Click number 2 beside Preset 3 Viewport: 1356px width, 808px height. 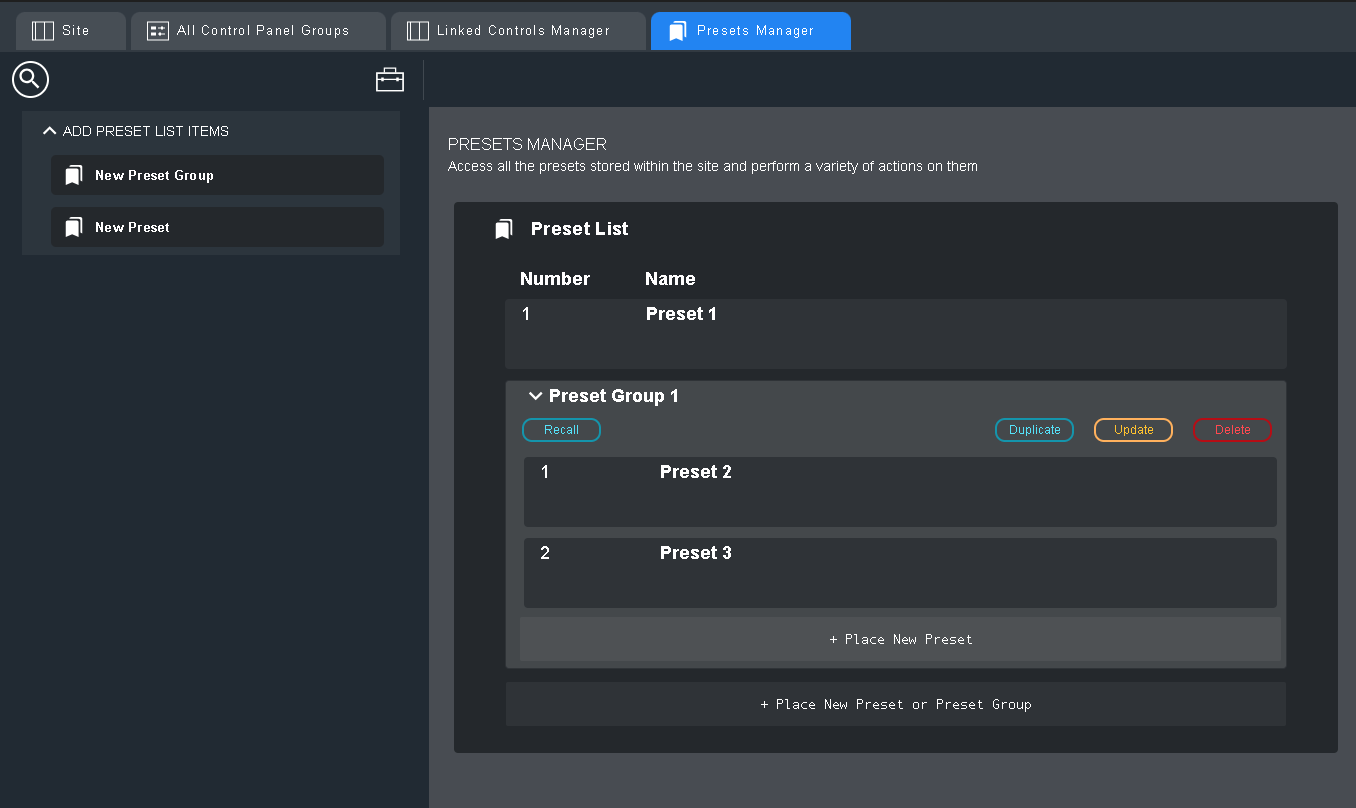545,553
